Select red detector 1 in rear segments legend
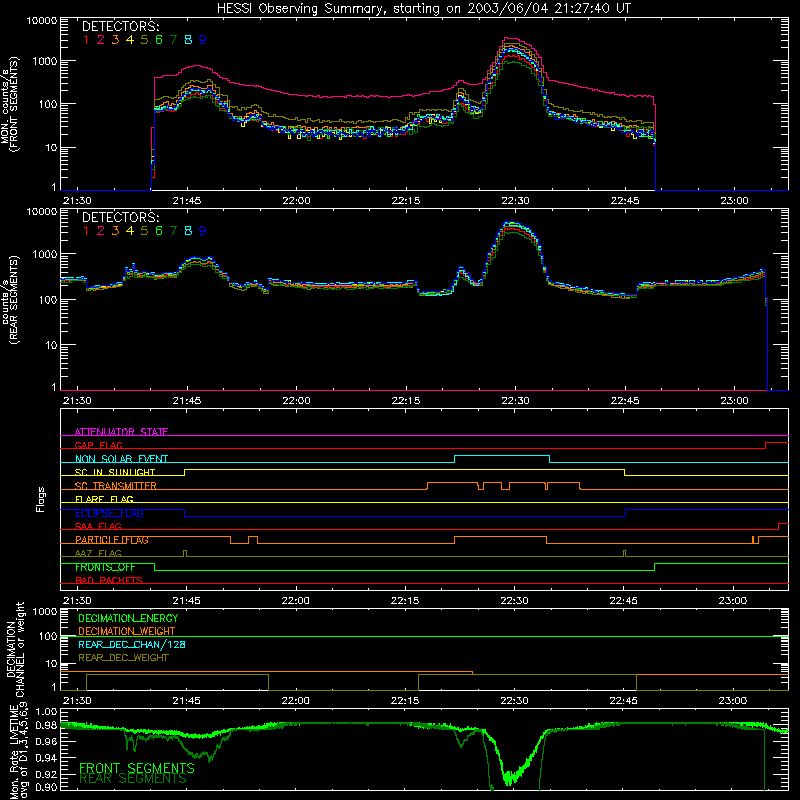This screenshot has width=800, height=800. (x=86, y=231)
